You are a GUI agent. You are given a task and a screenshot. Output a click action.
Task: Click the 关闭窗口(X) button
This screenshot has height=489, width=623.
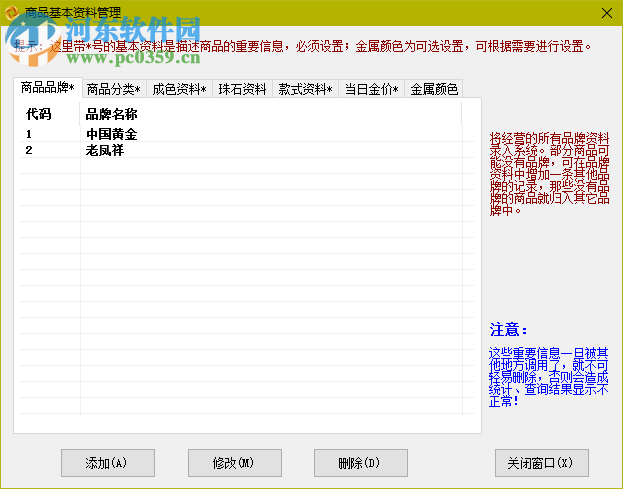click(542, 463)
